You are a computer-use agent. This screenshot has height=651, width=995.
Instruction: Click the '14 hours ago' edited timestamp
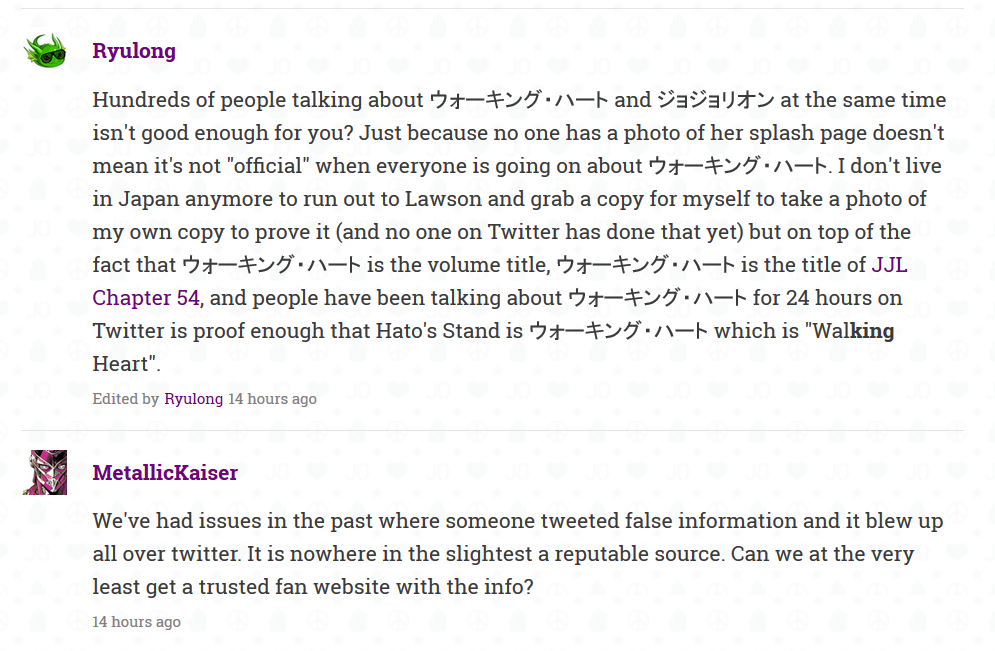coord(272,398)
